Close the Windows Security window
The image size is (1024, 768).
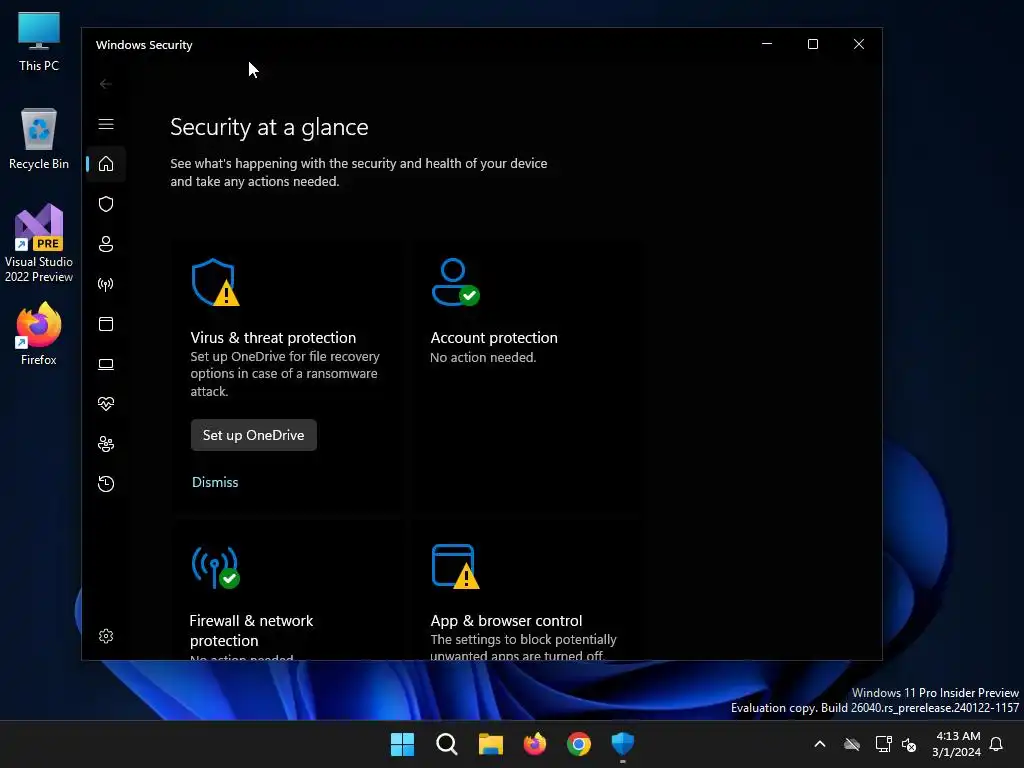pyautogui.click(x=859, y=44)
